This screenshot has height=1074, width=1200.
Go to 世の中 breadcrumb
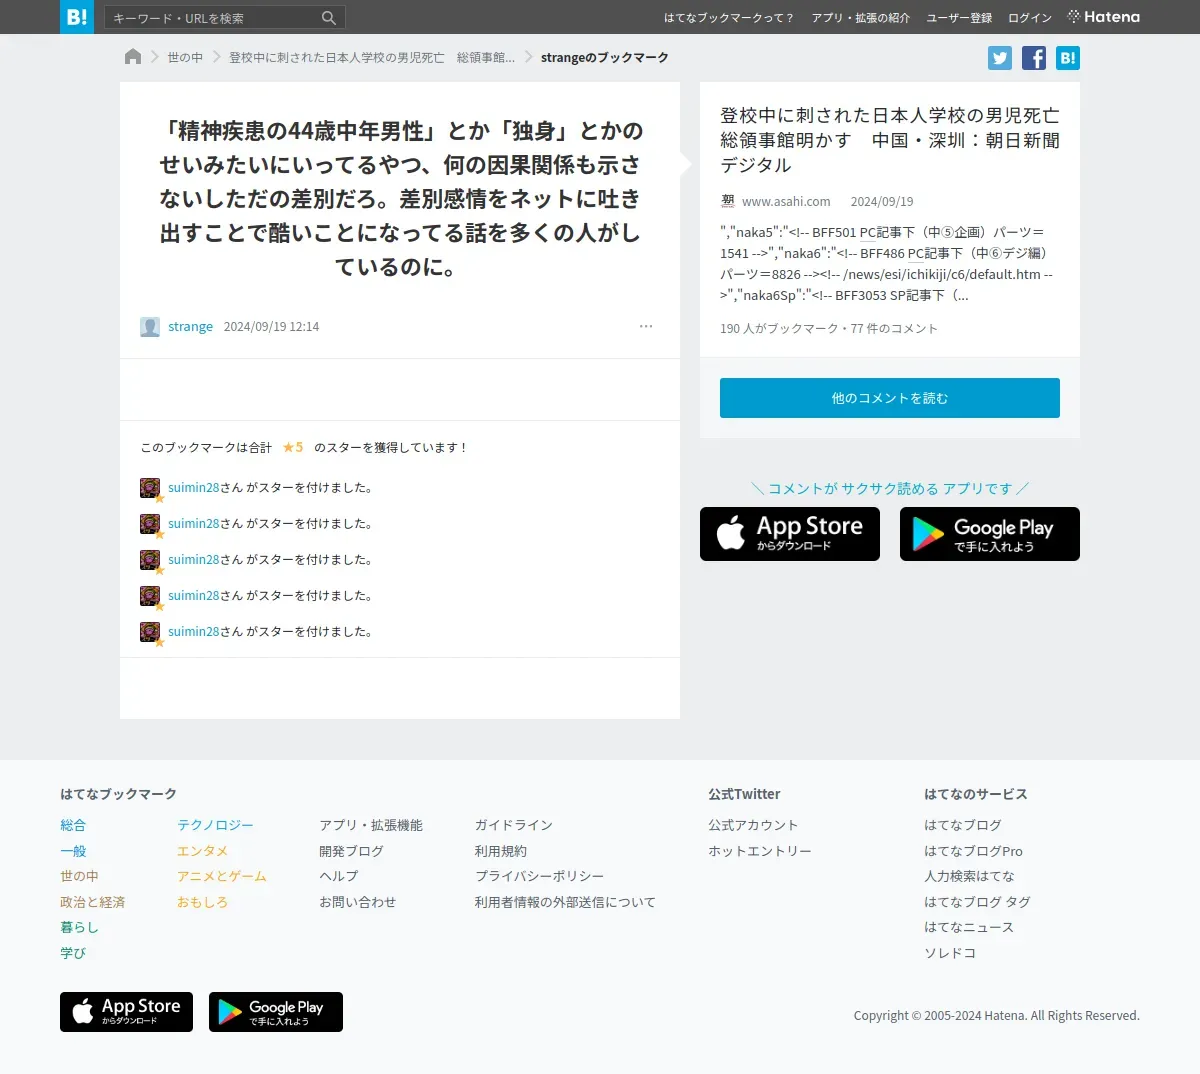click(x=185, y=58)
